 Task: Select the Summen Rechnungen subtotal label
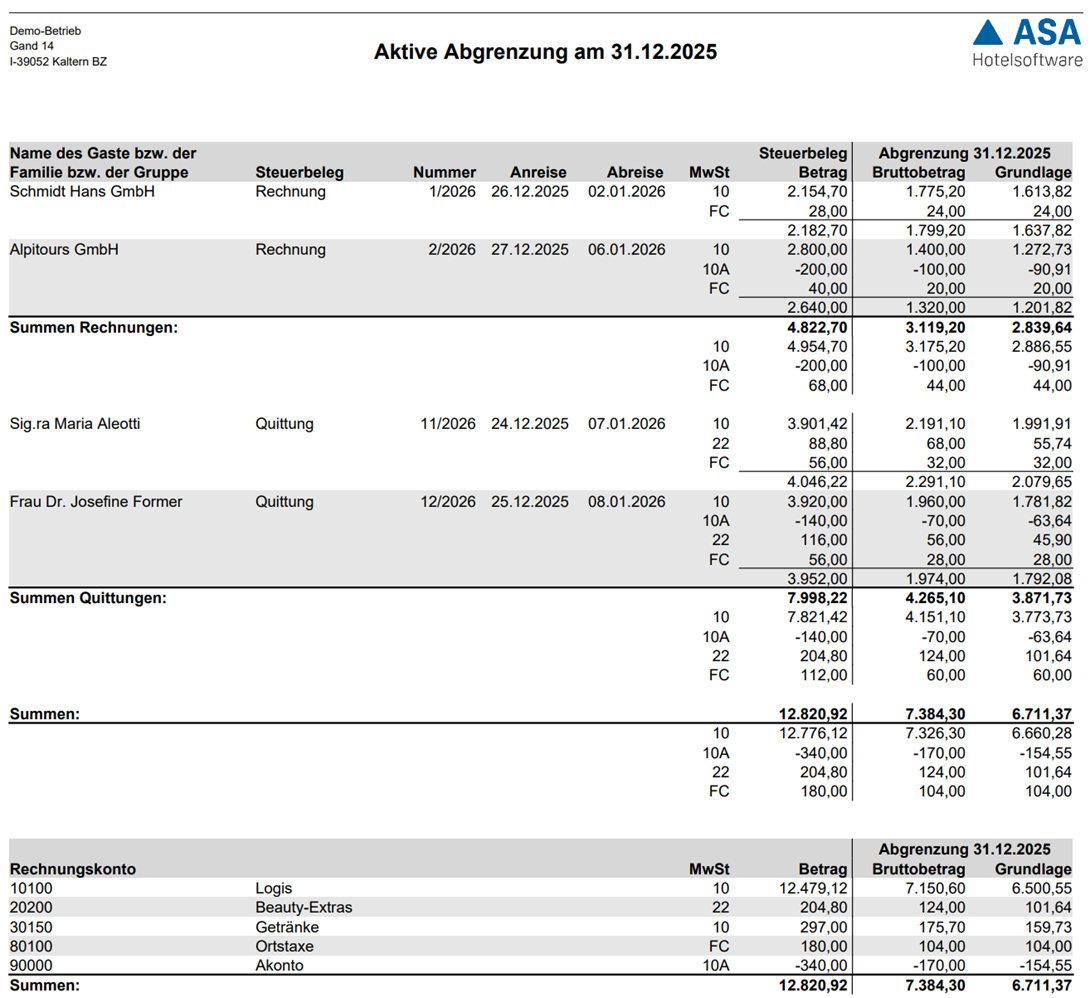[x=94, y=327]
